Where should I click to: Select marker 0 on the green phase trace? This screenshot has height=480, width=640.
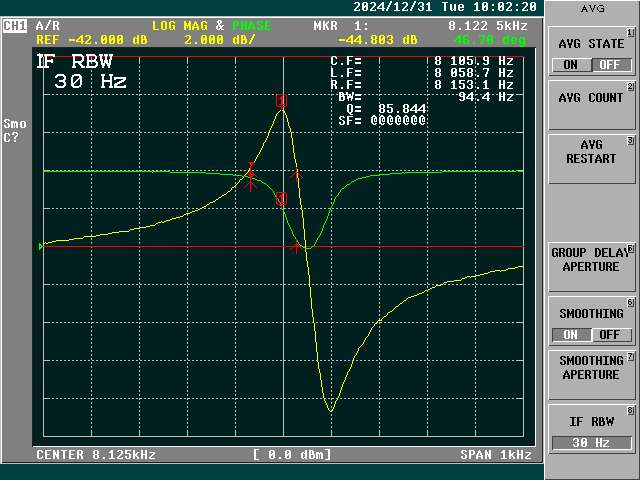coord(282,199)
